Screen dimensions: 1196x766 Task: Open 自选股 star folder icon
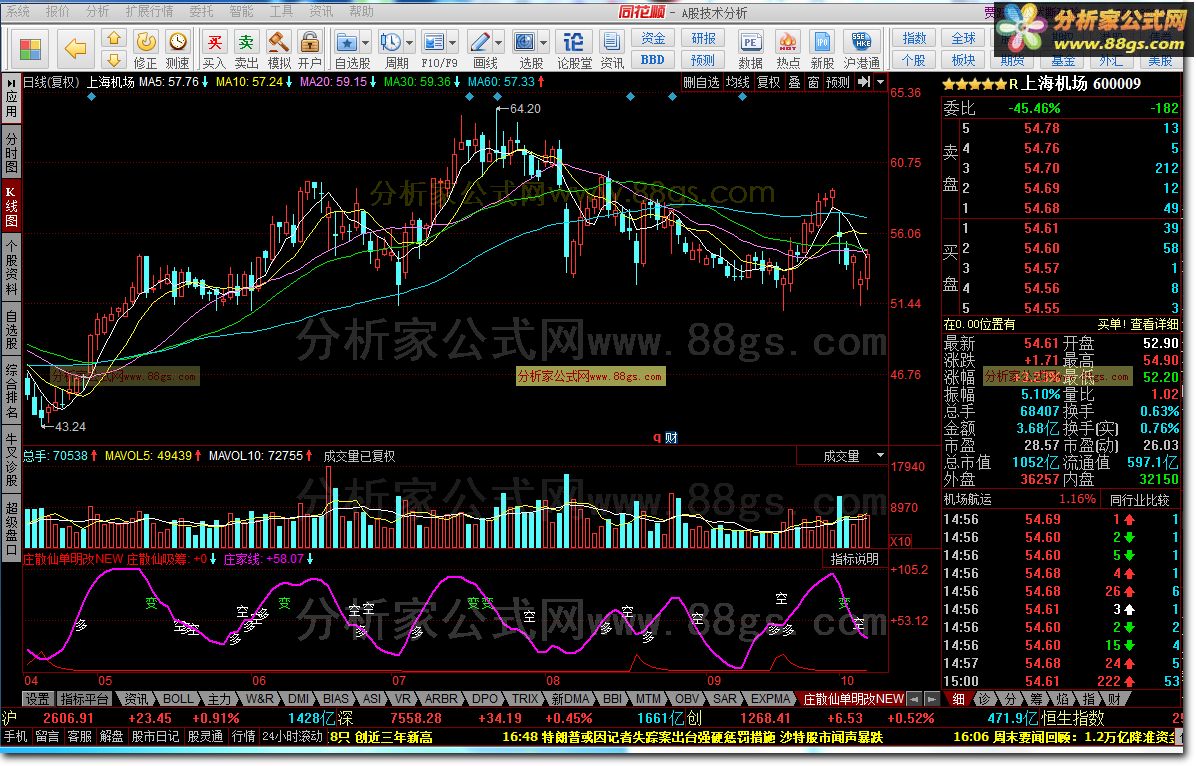347,41
